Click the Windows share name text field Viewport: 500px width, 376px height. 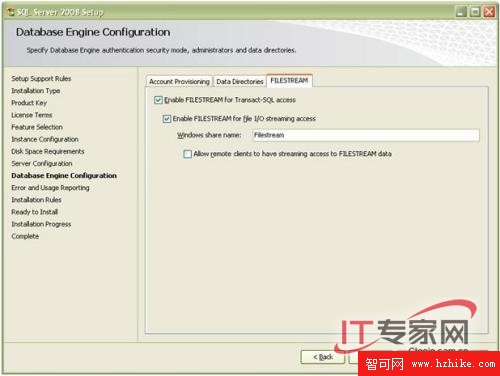[366, 135]
